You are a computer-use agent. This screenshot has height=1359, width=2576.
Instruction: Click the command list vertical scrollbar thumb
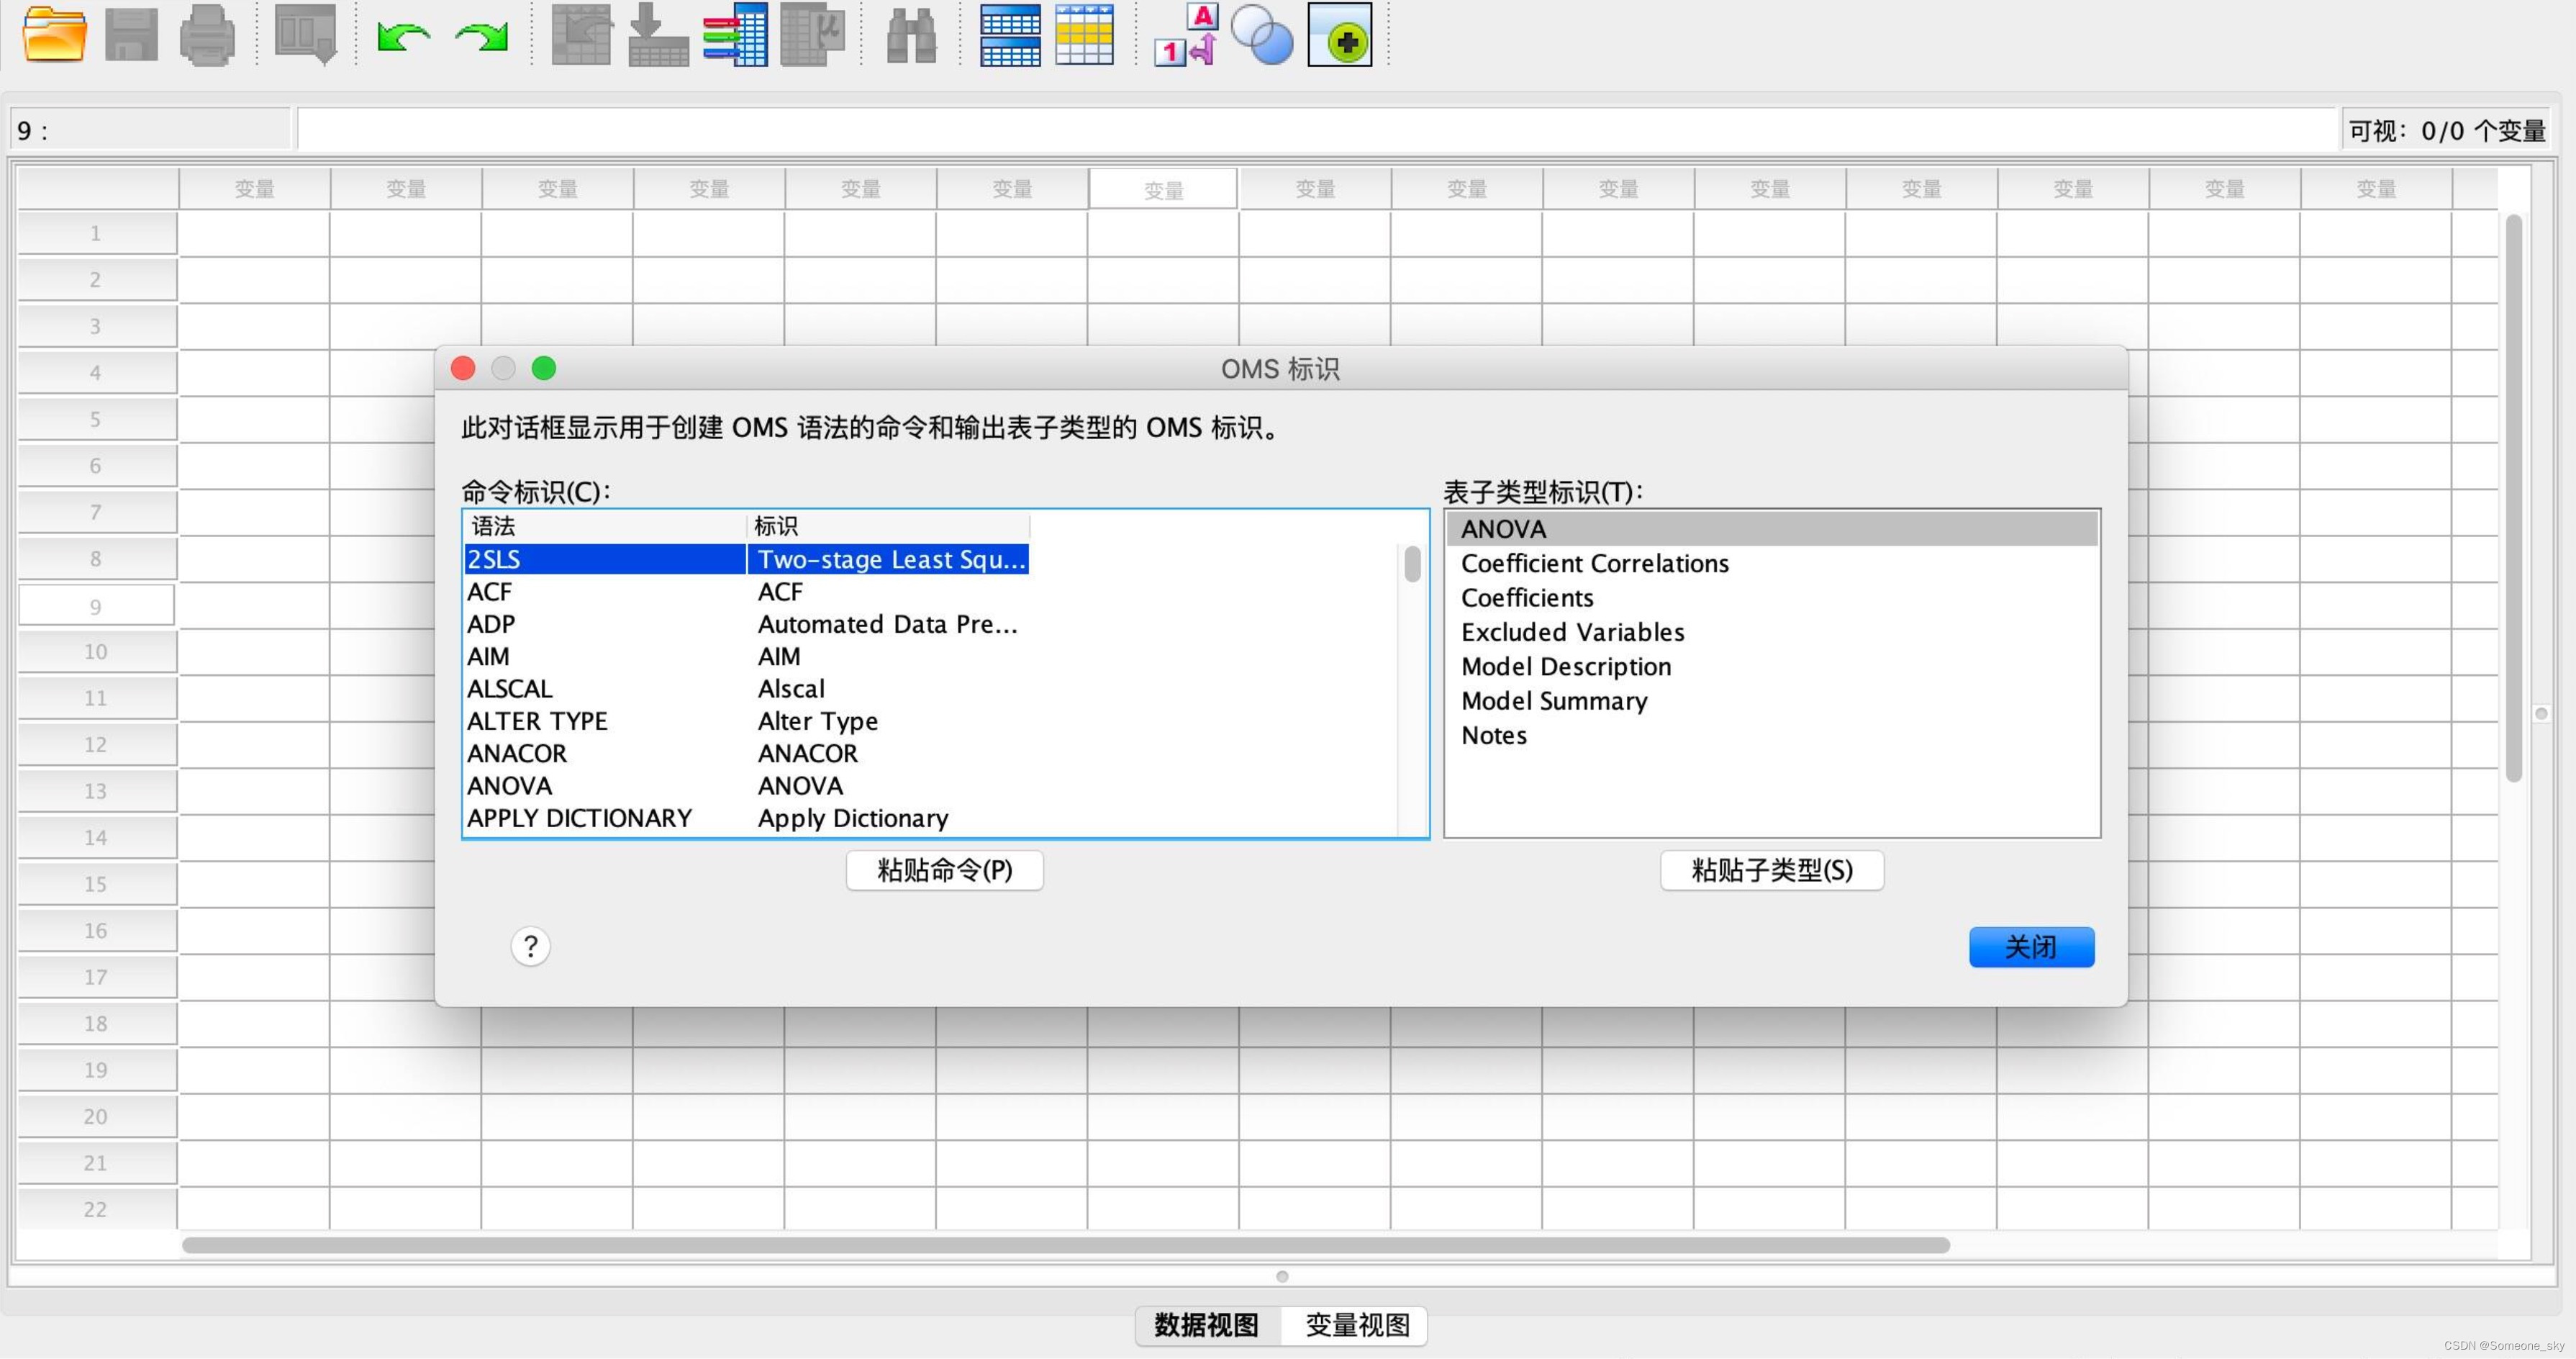pyautogui.click(x=1412, y=563)
